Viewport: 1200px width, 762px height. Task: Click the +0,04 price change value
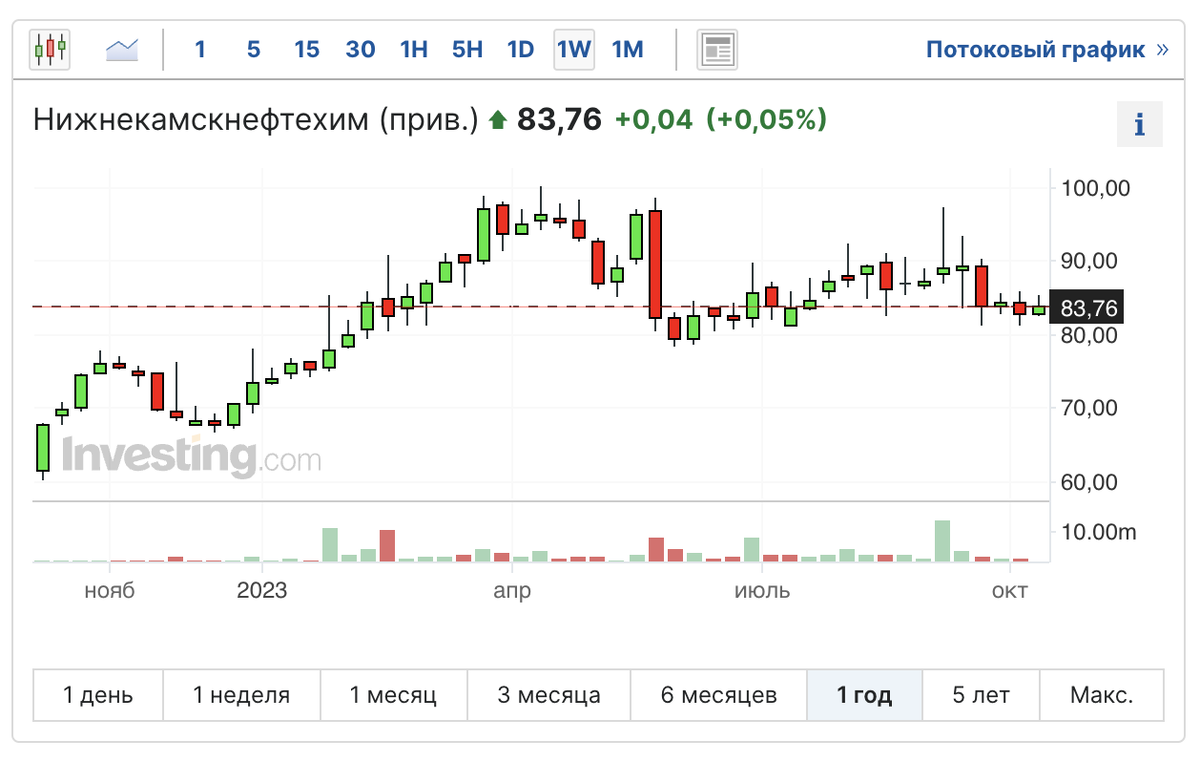coord(653,120)
